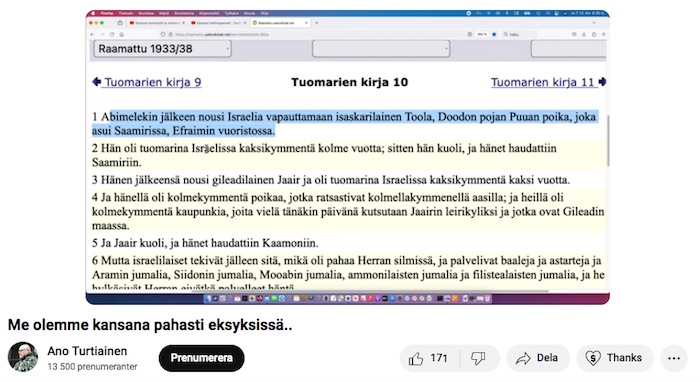Click the web page vertical scrollbar thumb
The image size is (700, 382).
[x=608, y=140]
